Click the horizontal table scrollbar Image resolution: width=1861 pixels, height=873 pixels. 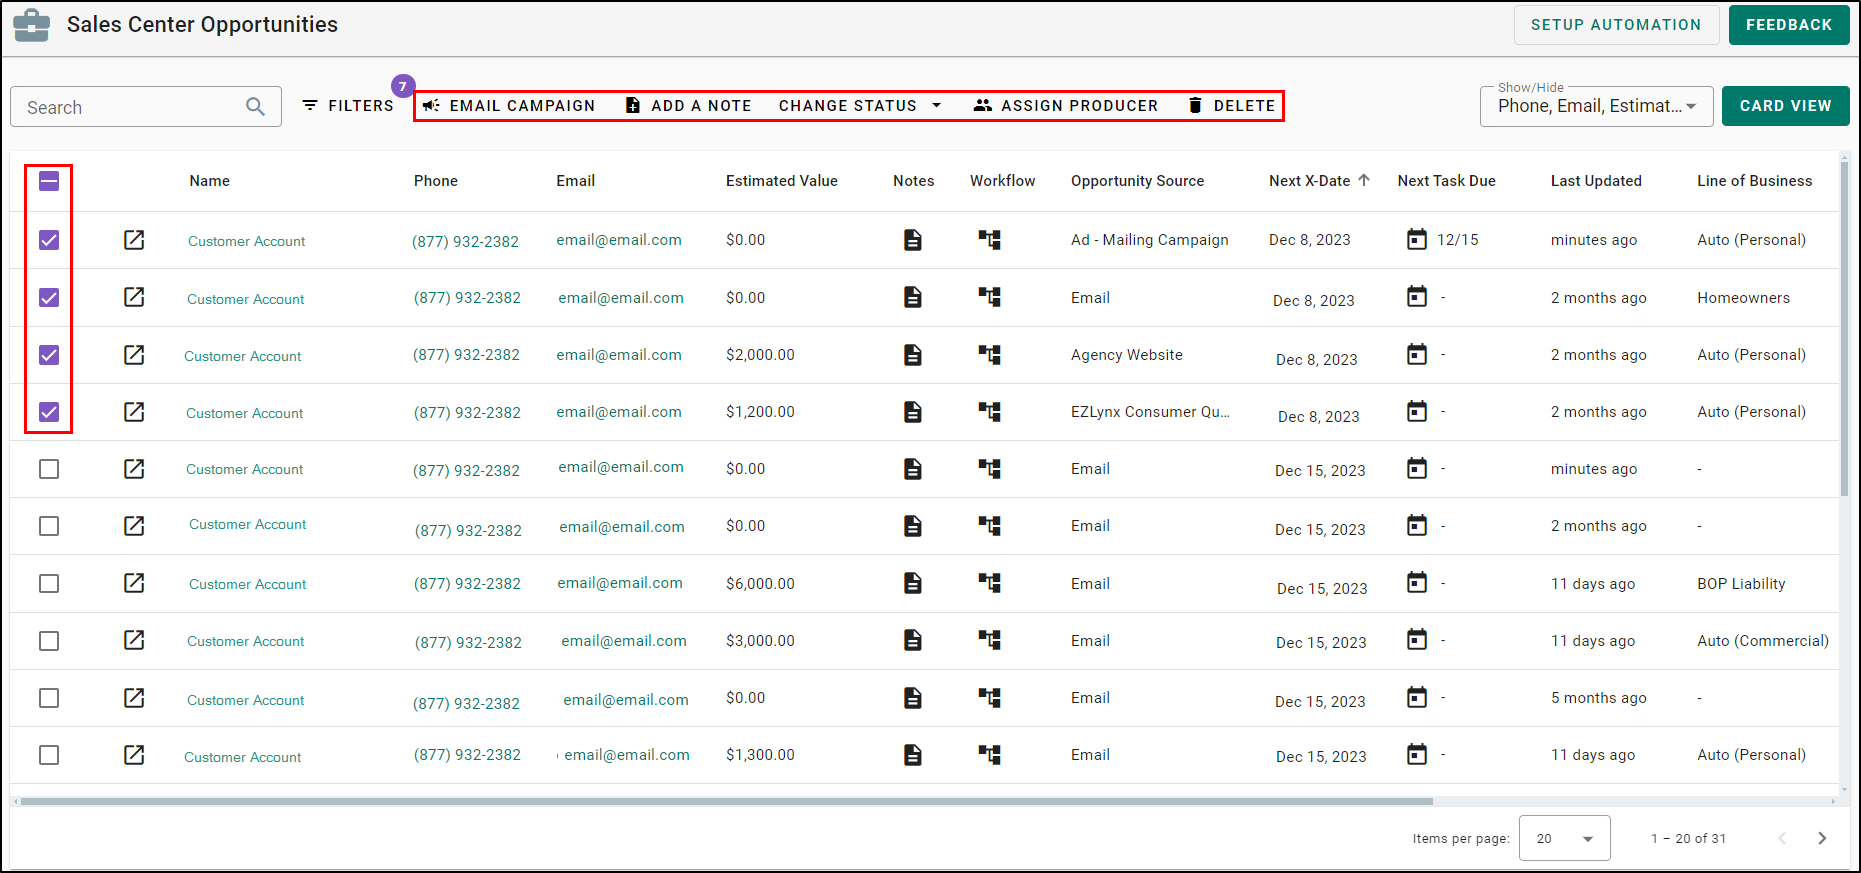tap(726, 801)
